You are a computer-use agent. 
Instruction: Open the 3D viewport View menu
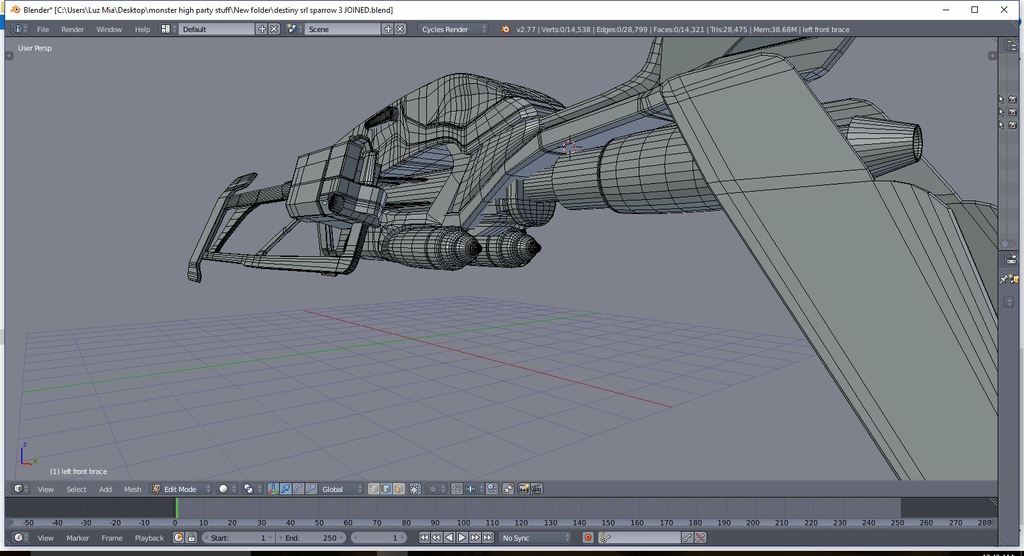pos(45,489)
